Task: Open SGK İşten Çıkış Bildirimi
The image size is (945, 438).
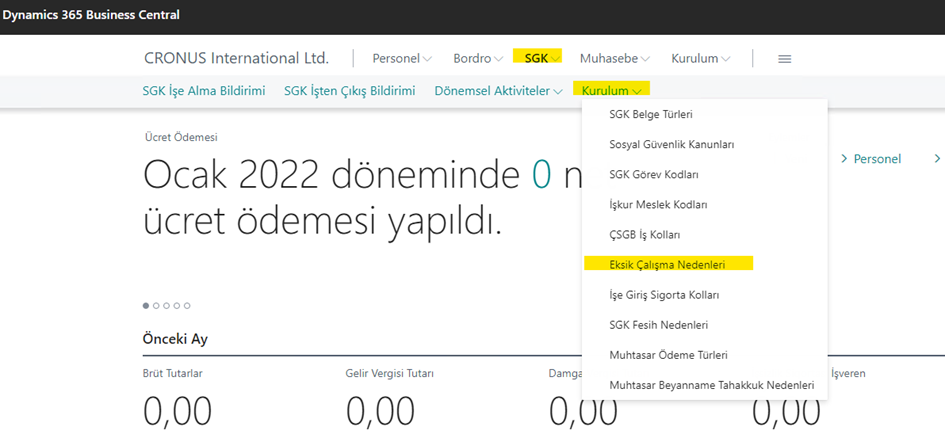Action: click(350, 91)
